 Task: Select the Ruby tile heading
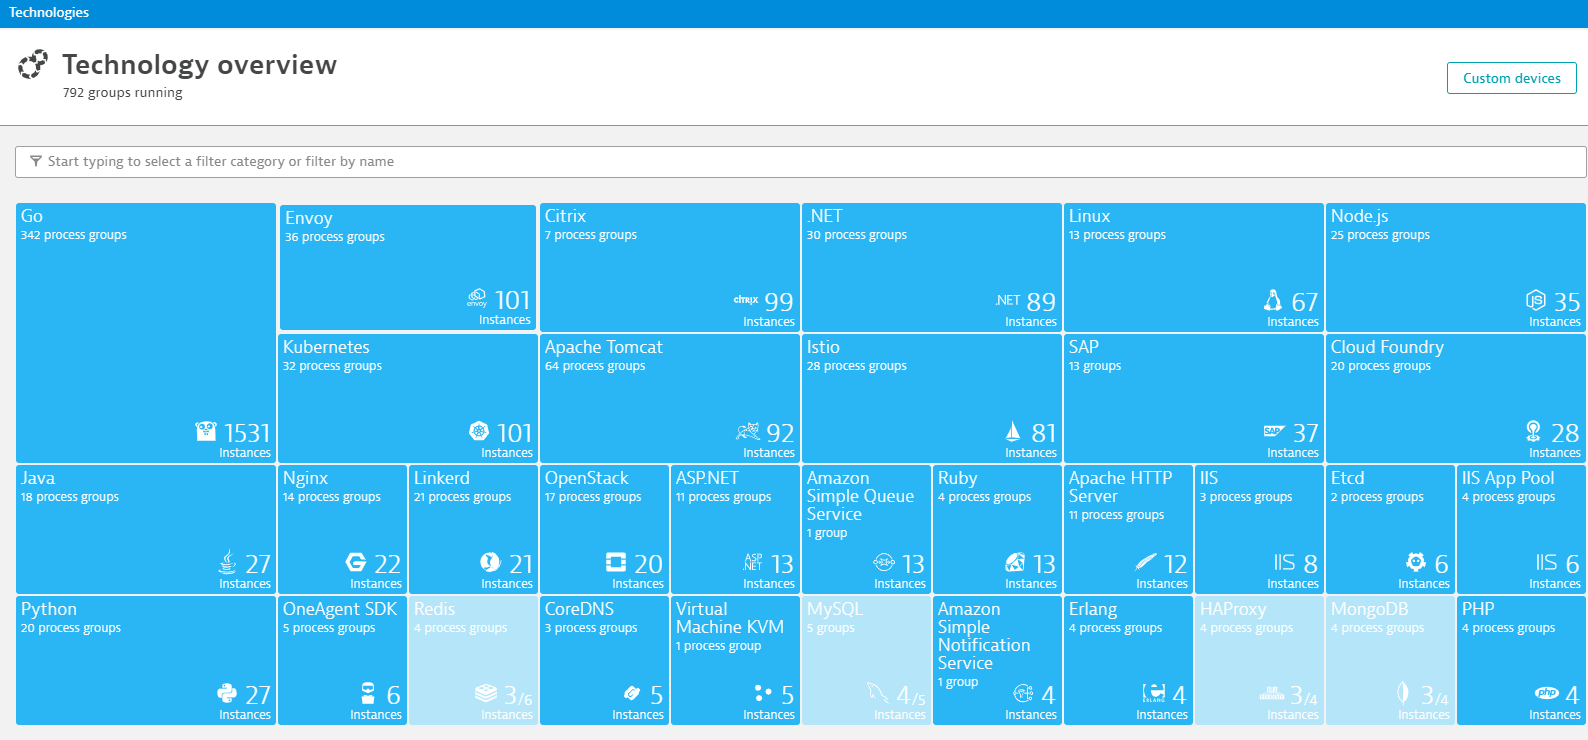click(x=957, y=478)
